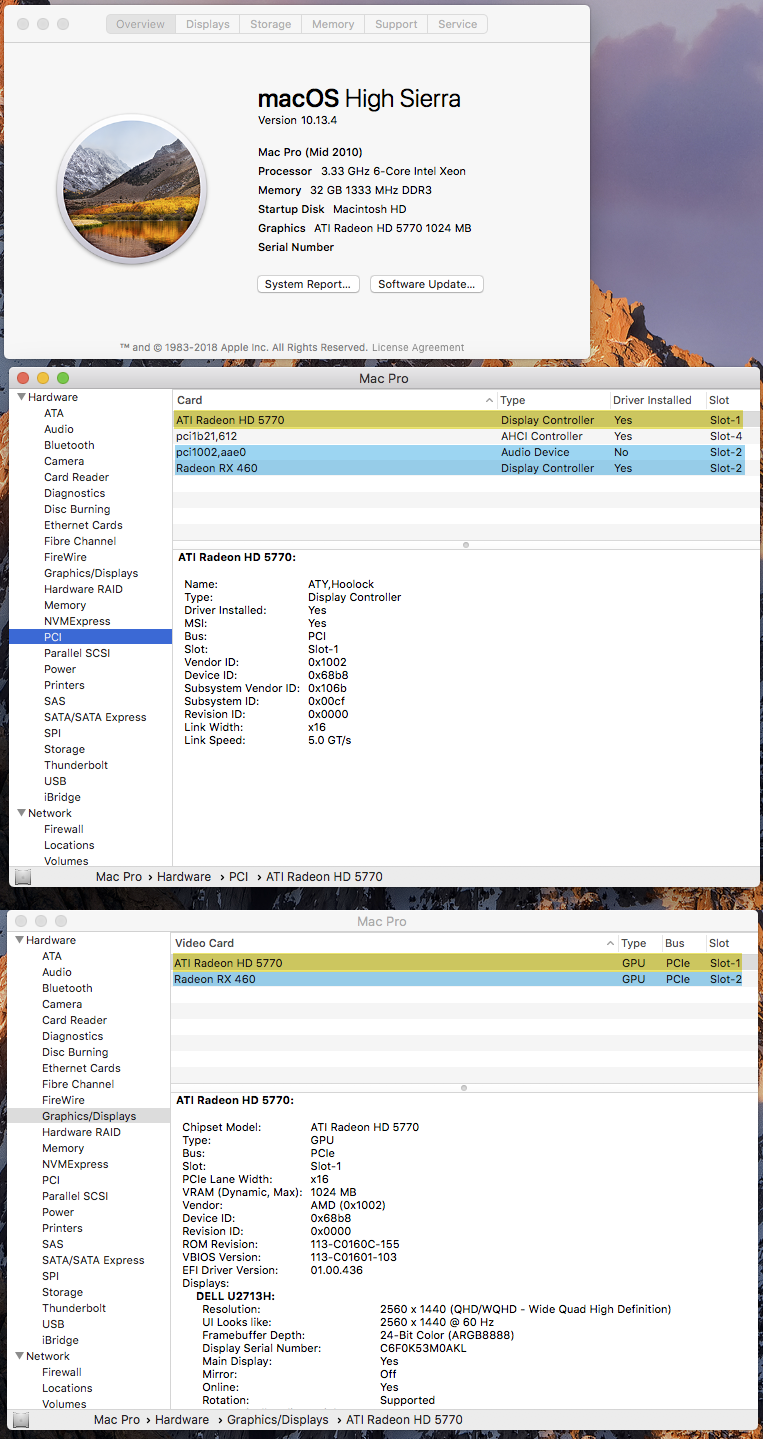Viewport: 763px width, 1439px height.
Task: Click the computer icon in PCI window path bar
Action: (23, 877)
